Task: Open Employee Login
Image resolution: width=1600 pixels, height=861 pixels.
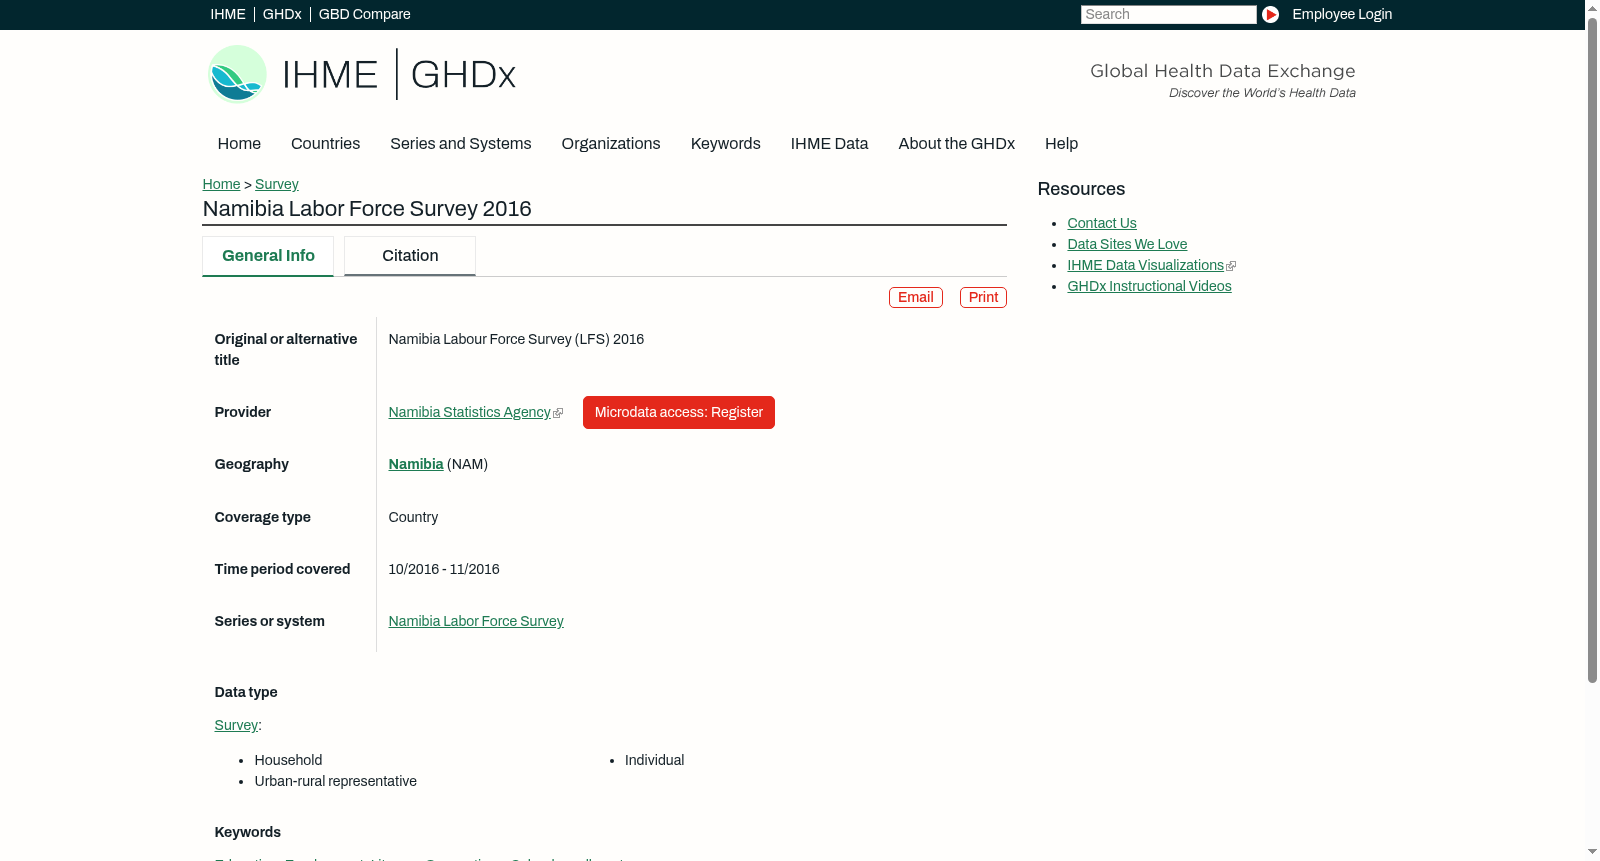Action: coord(1342,14)
